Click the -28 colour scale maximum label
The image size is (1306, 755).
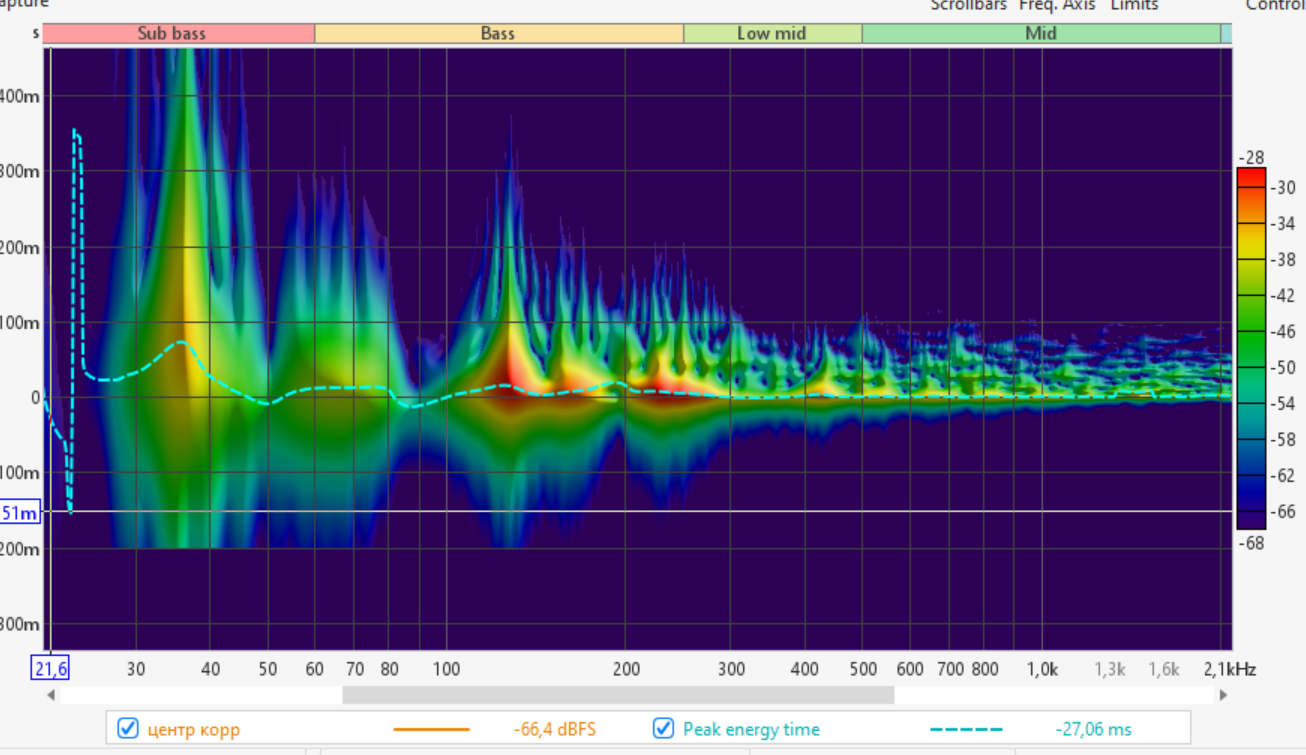pos(1251,158)
